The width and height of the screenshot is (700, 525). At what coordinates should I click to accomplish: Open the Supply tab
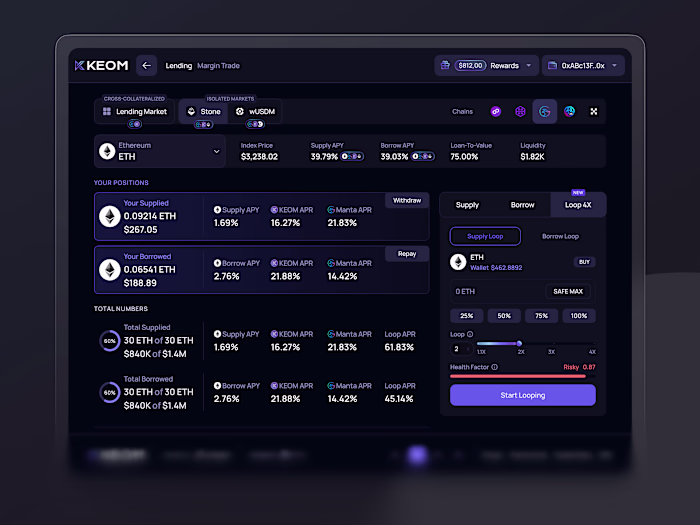467,205
